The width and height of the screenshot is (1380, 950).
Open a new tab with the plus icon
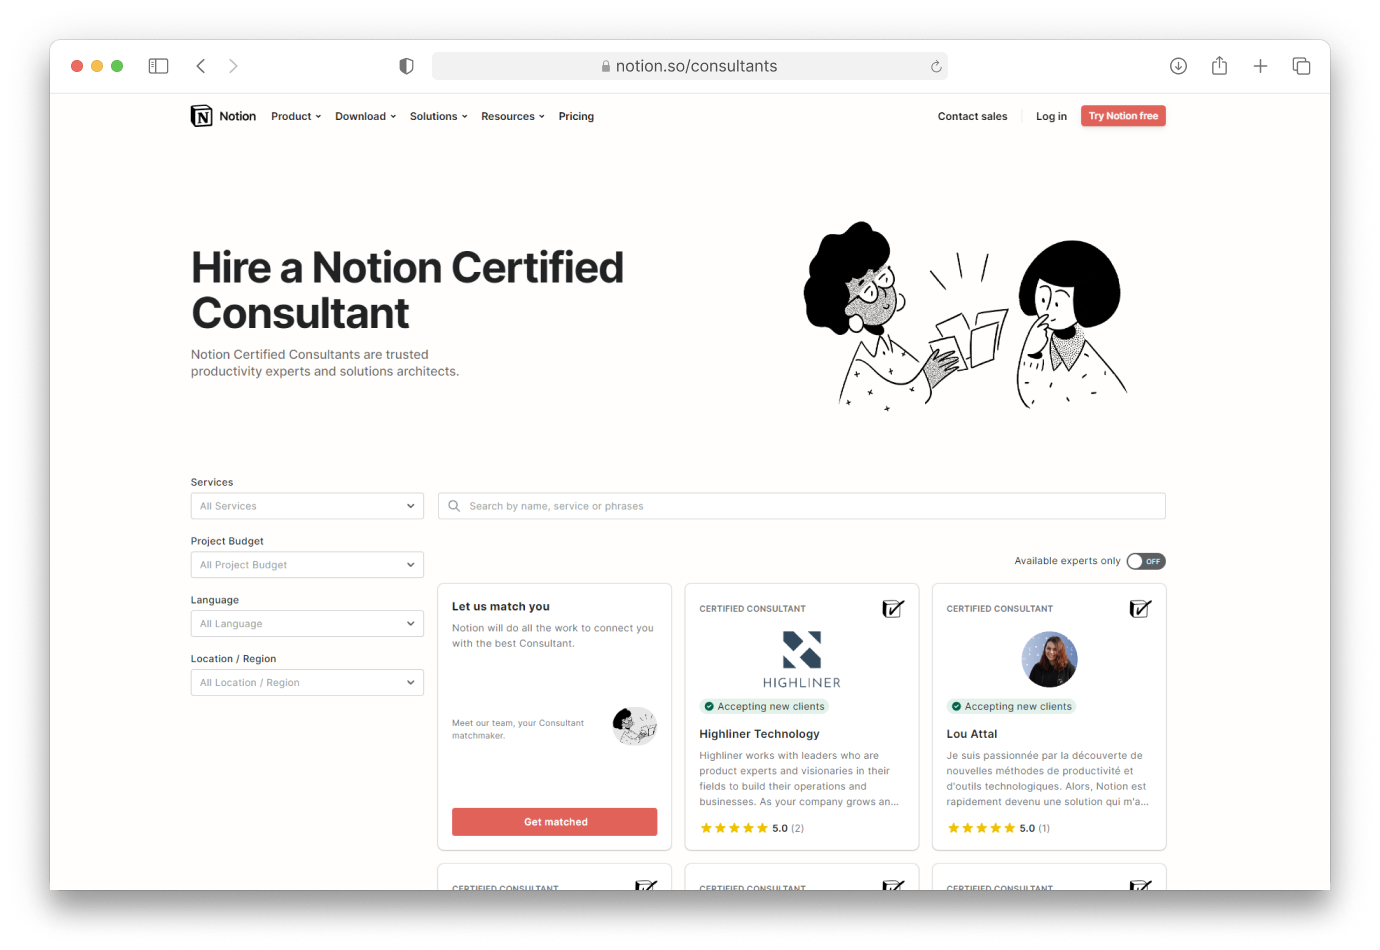(1260, 65)
